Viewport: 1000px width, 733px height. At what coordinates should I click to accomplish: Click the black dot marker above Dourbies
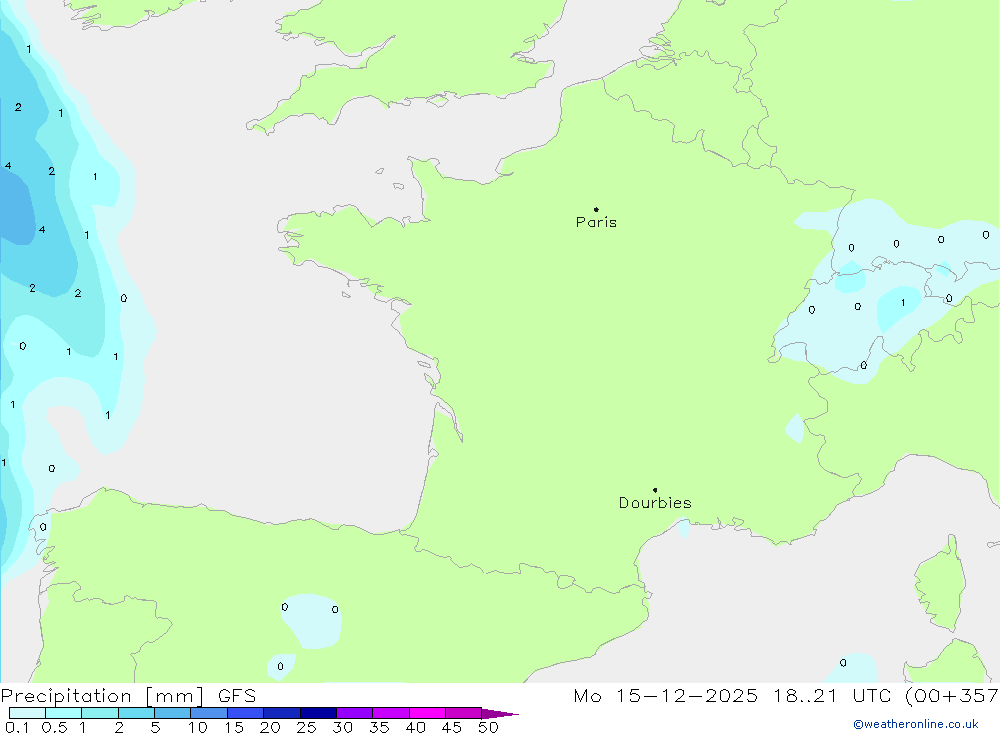(x=655, y=490)
